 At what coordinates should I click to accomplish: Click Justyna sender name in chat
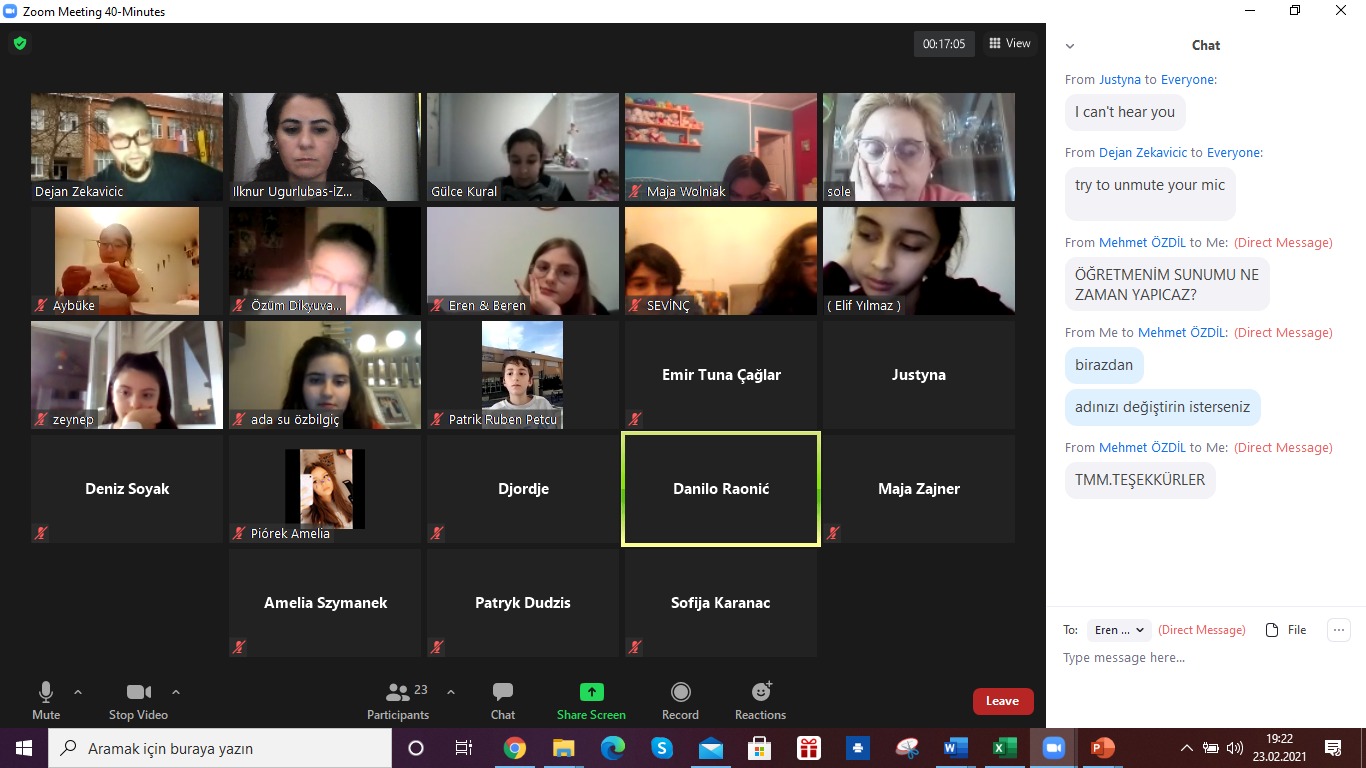[x=1120, y=79]
